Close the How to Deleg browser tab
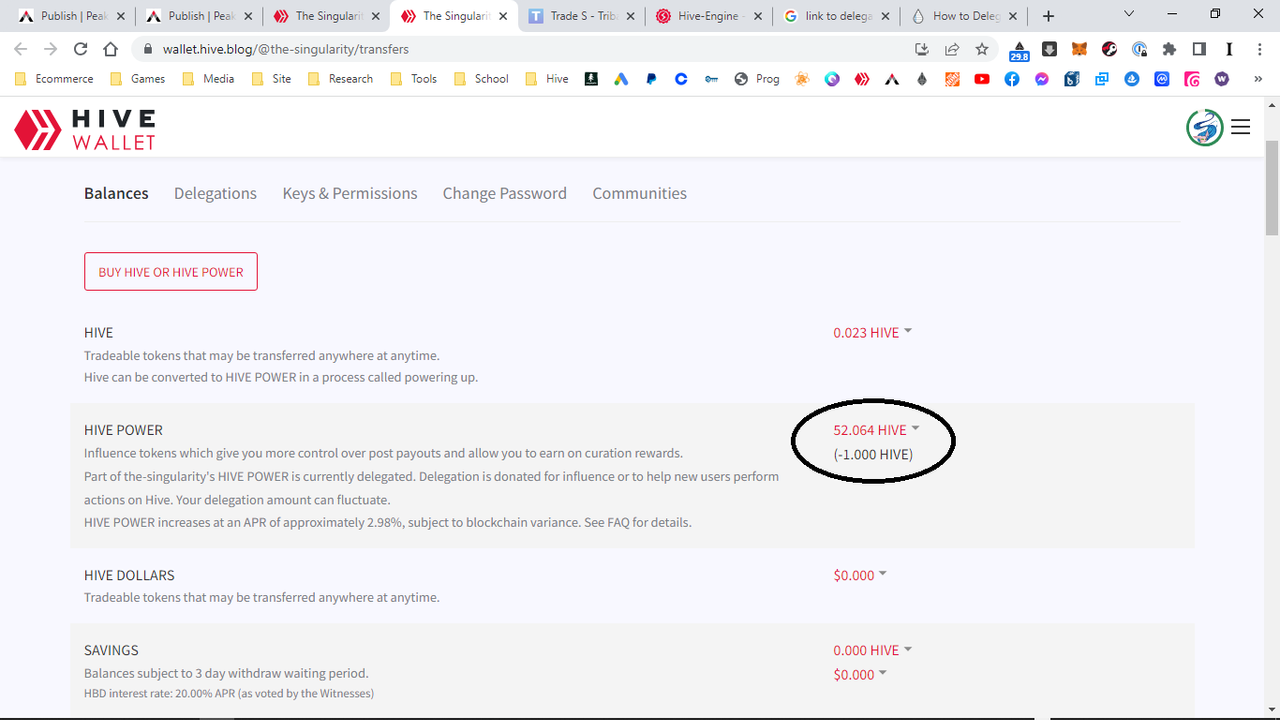 click(1013, 16)
